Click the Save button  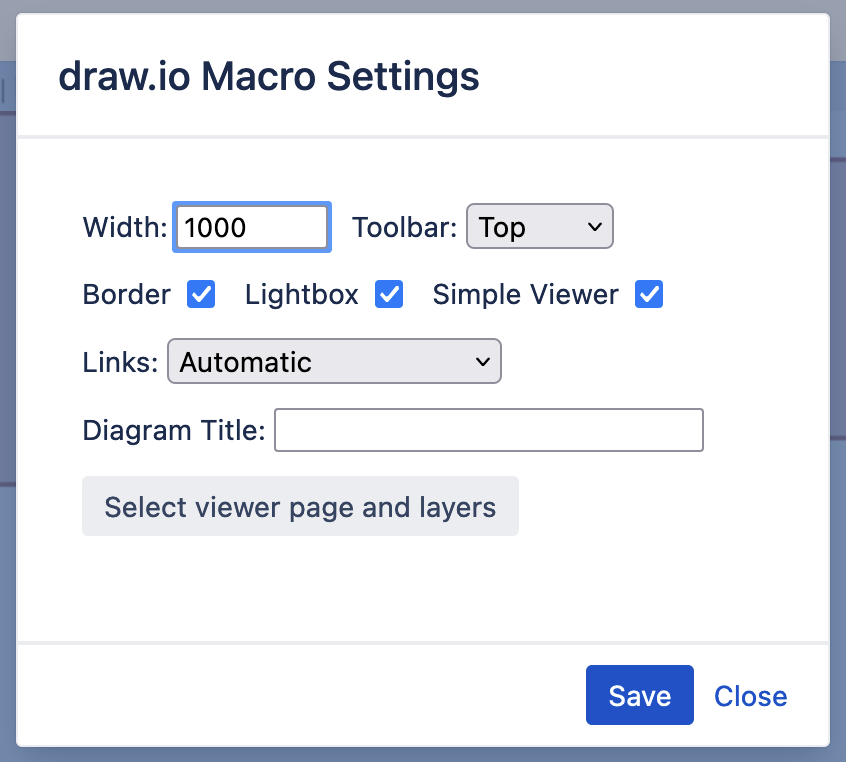(639, 695)
